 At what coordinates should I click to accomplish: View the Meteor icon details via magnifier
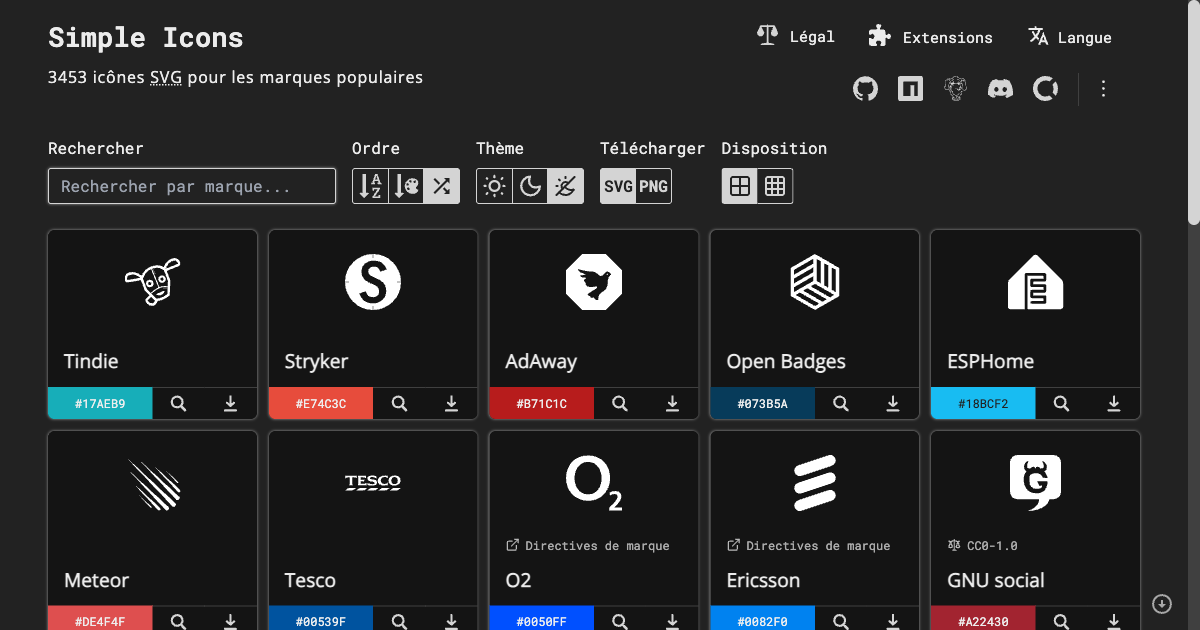coord(178,620)
